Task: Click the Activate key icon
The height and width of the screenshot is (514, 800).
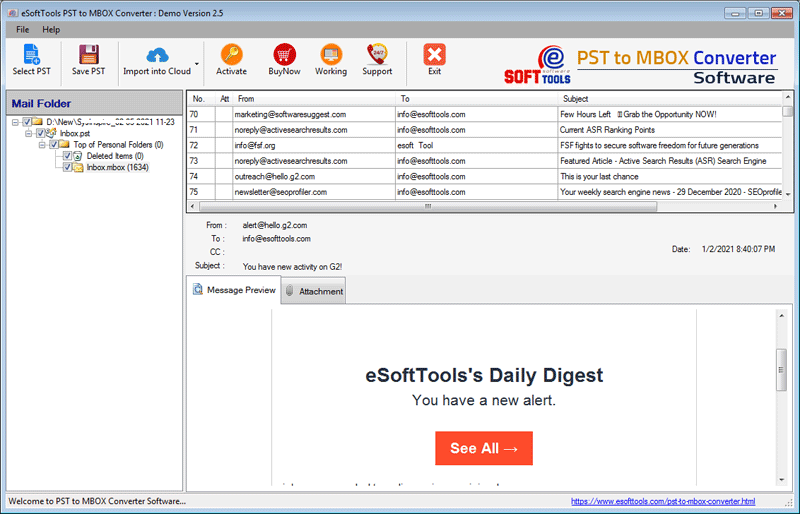Action: [x=231, y=54]
